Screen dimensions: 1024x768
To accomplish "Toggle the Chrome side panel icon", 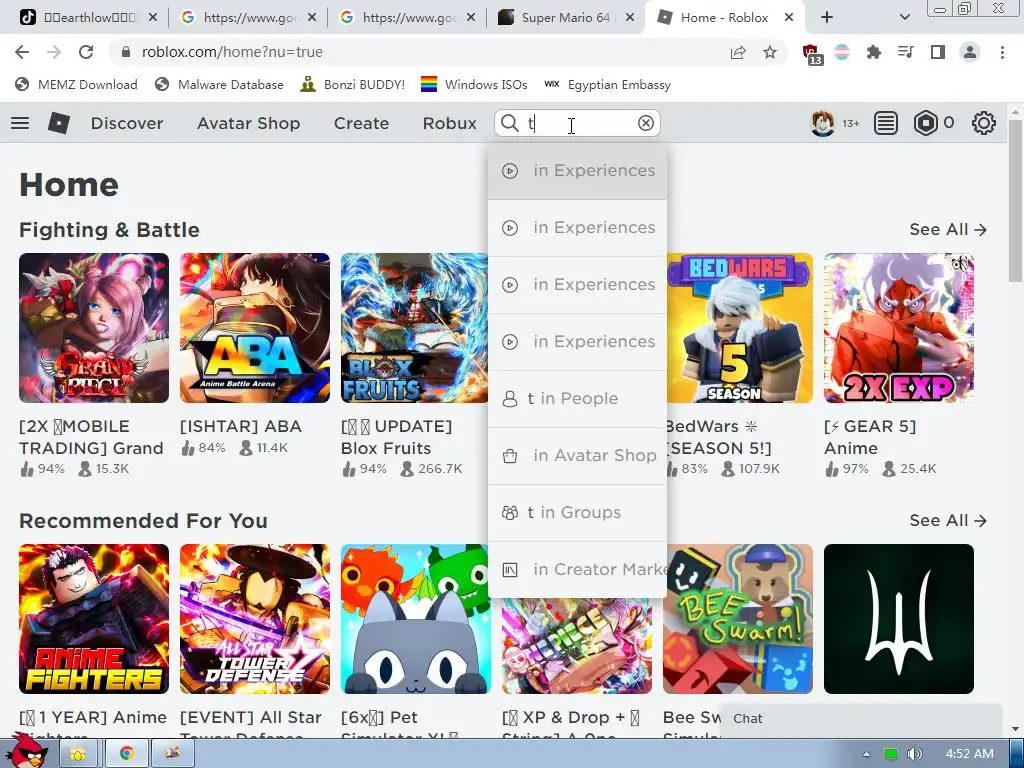I will click(x=938, y=52).
